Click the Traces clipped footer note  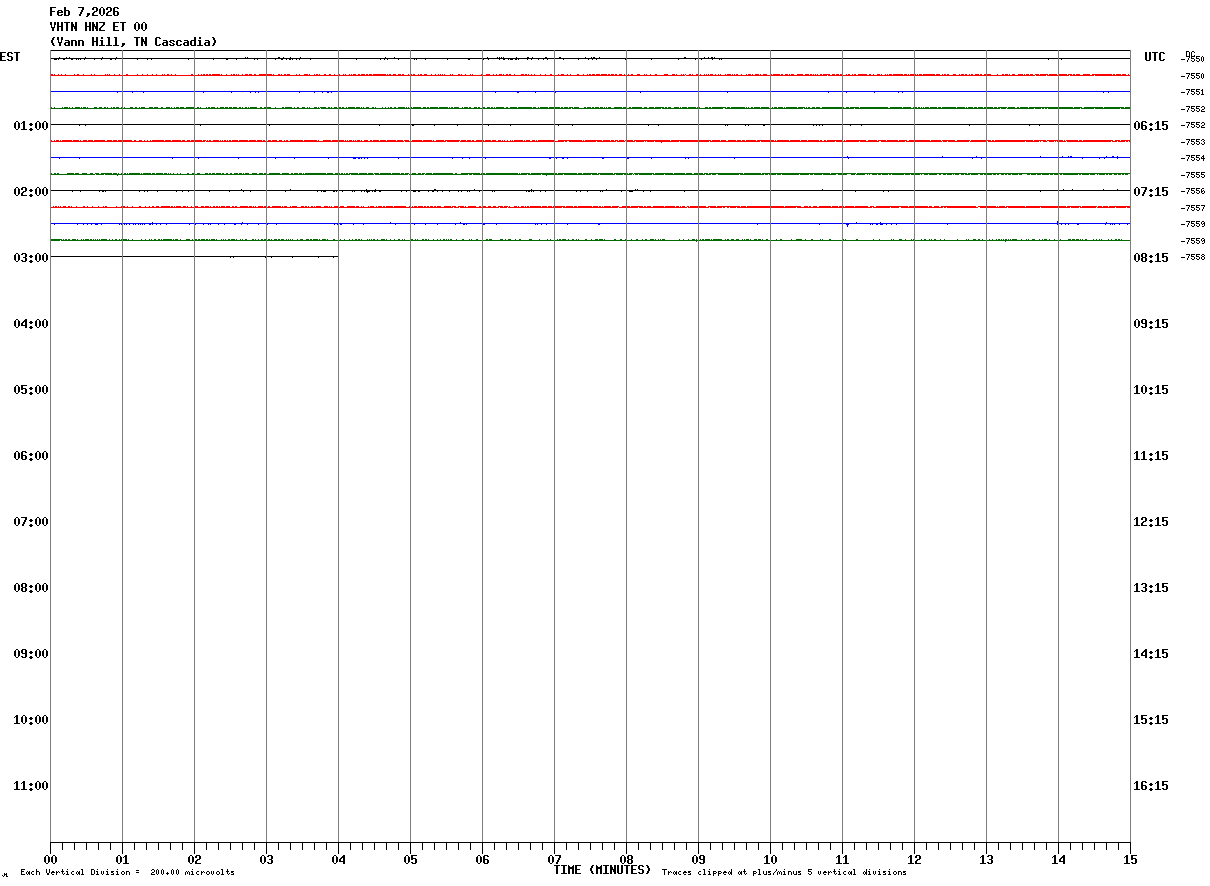tap(784, 872)
